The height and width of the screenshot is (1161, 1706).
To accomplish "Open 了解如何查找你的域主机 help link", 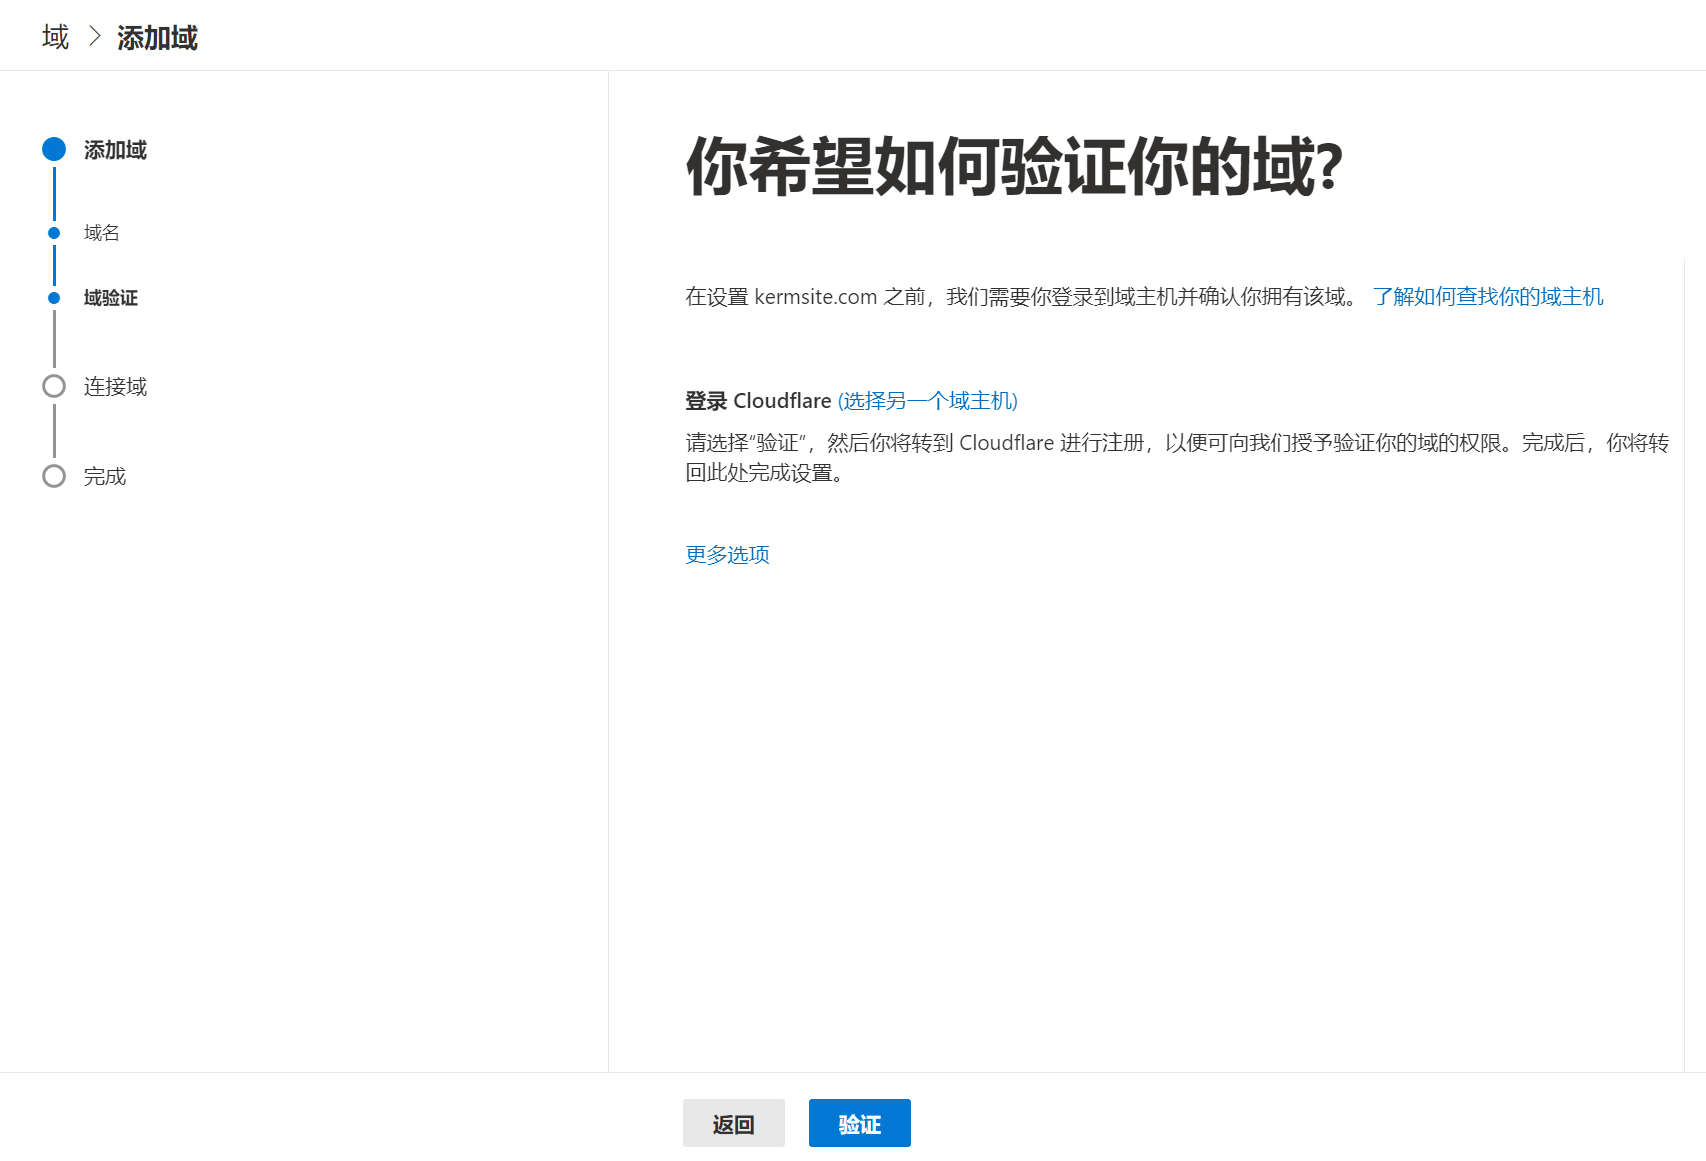I will [x=1487, y=297].
